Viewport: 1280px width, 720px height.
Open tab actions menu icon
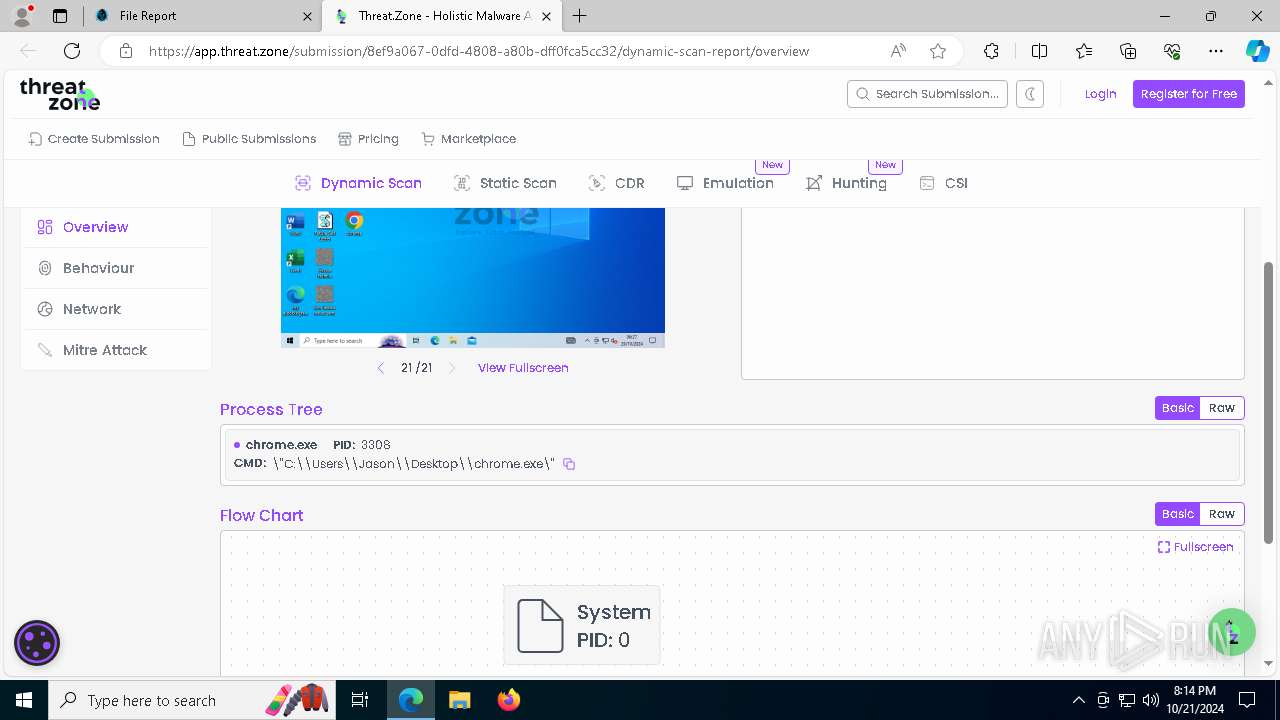tap(60, 16)
